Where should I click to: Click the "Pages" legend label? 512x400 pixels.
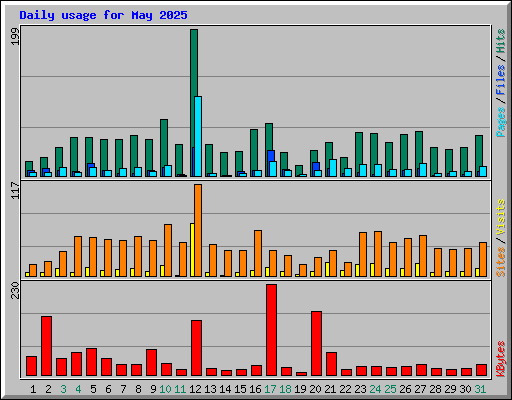pos(501,122)
